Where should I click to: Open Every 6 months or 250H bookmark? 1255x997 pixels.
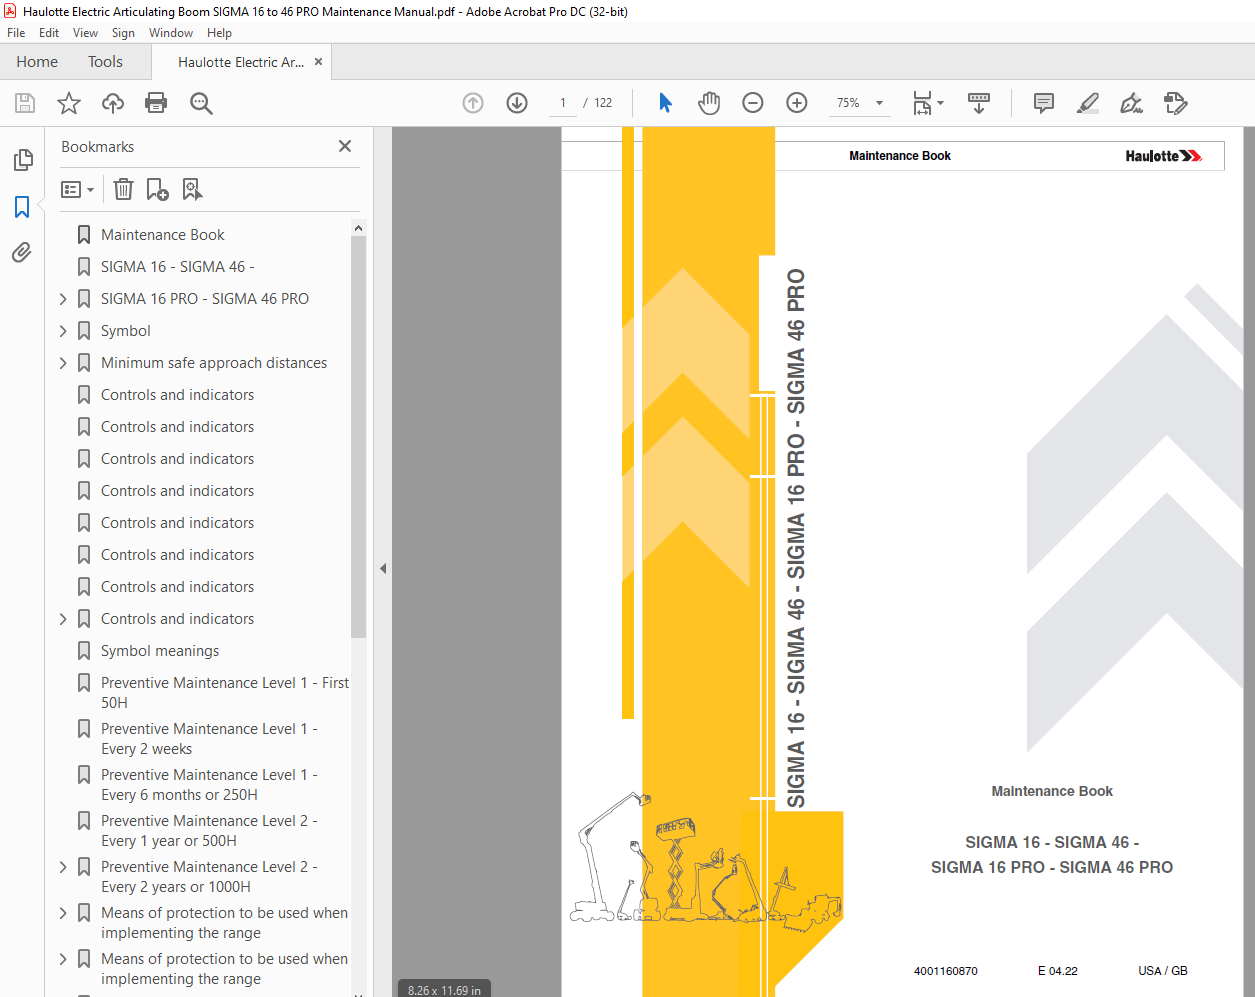(x=209, y=785)
